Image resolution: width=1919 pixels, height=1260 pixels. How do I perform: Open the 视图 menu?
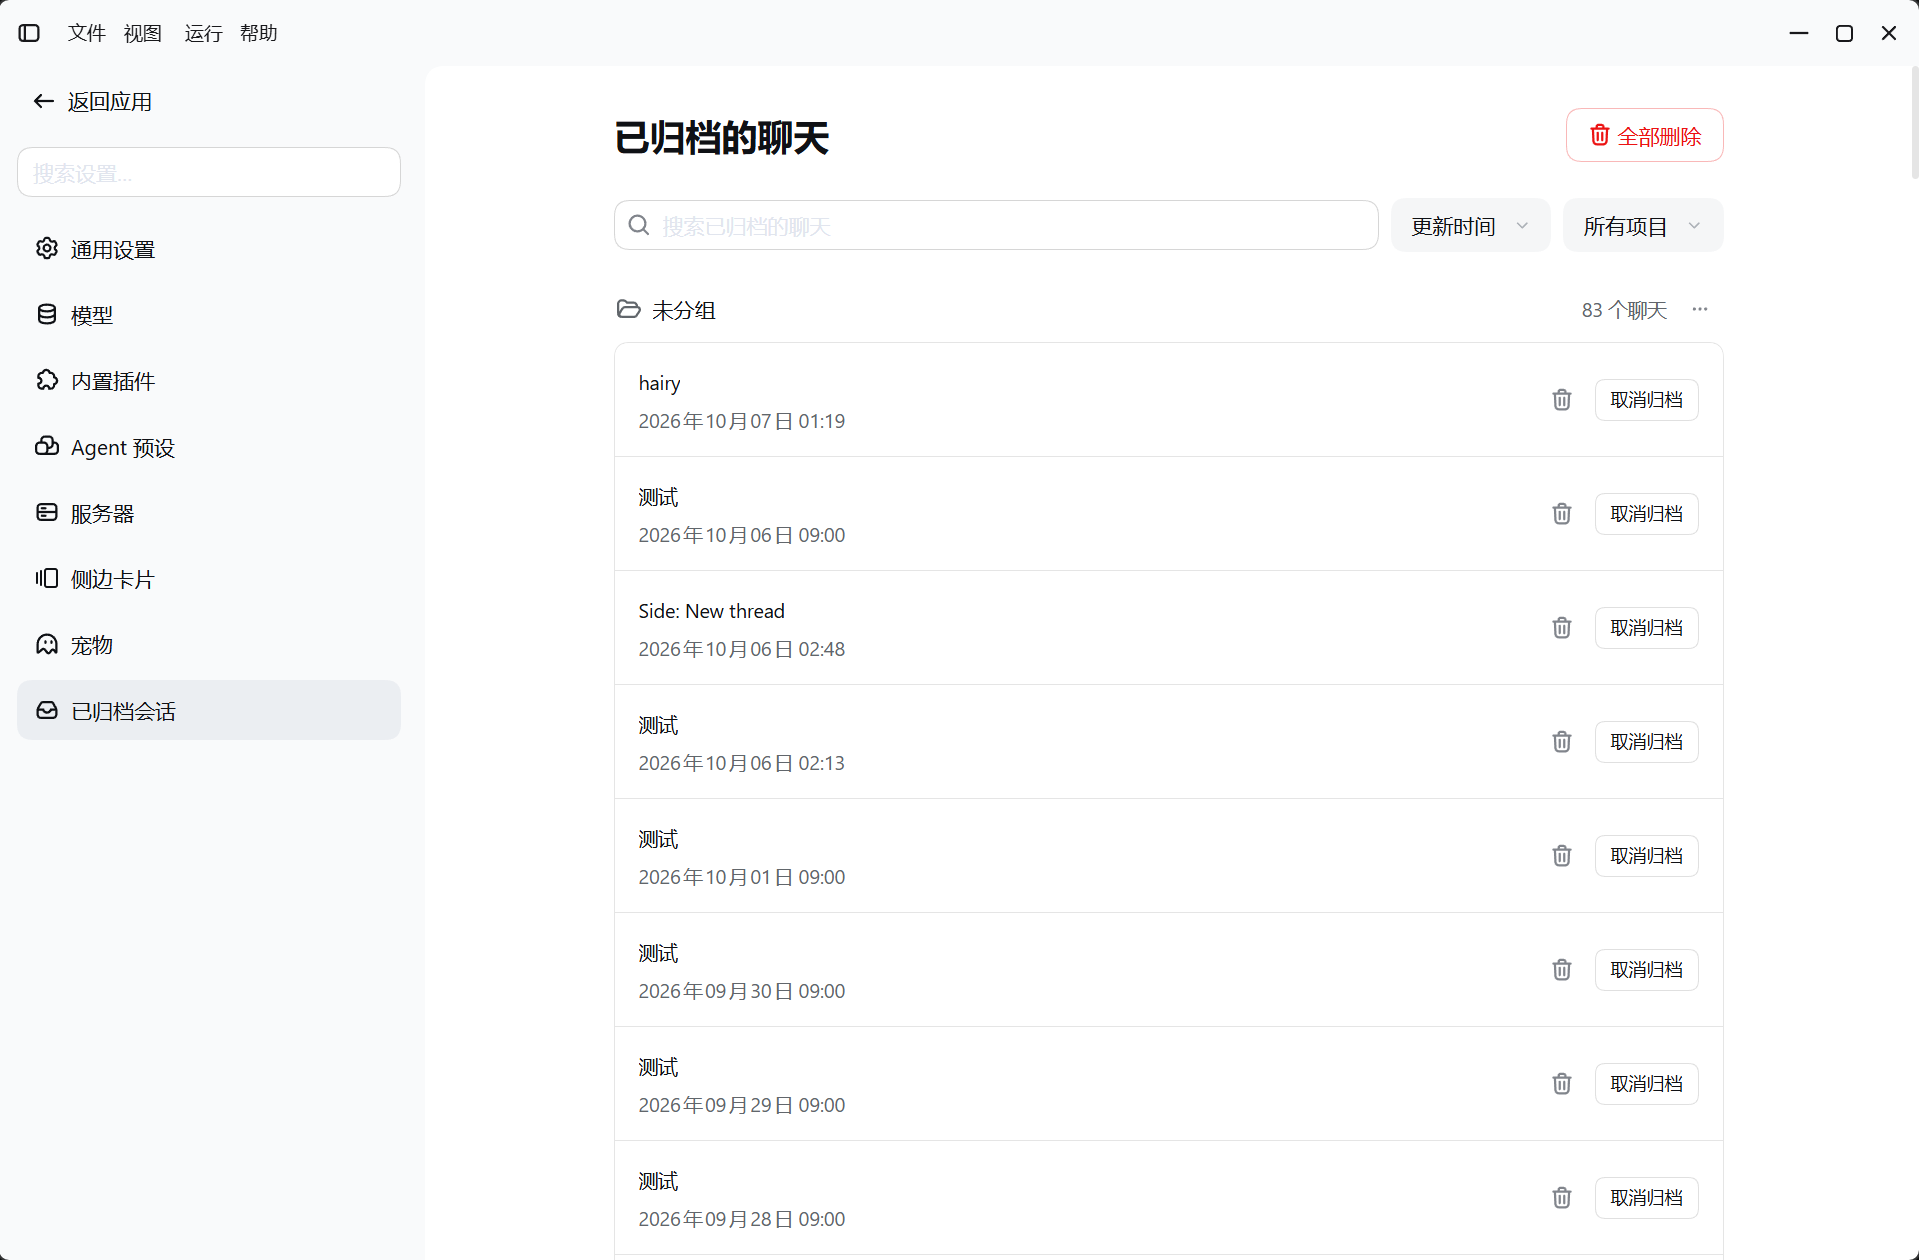pos(143,33)
